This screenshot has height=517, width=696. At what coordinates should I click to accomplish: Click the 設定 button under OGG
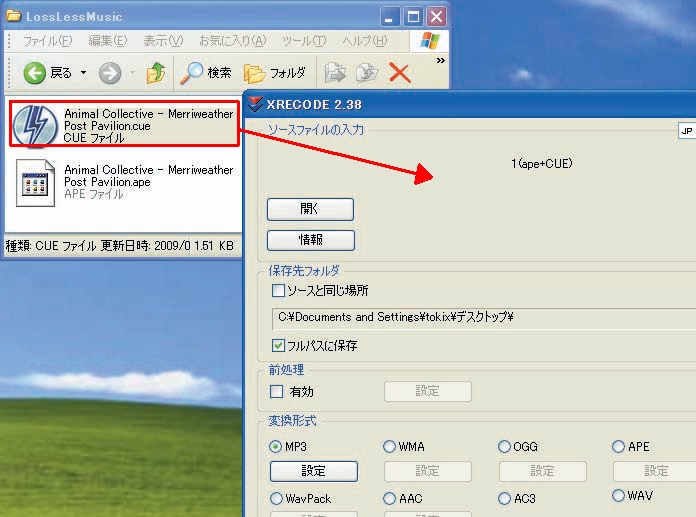click(x=542, y=471)
